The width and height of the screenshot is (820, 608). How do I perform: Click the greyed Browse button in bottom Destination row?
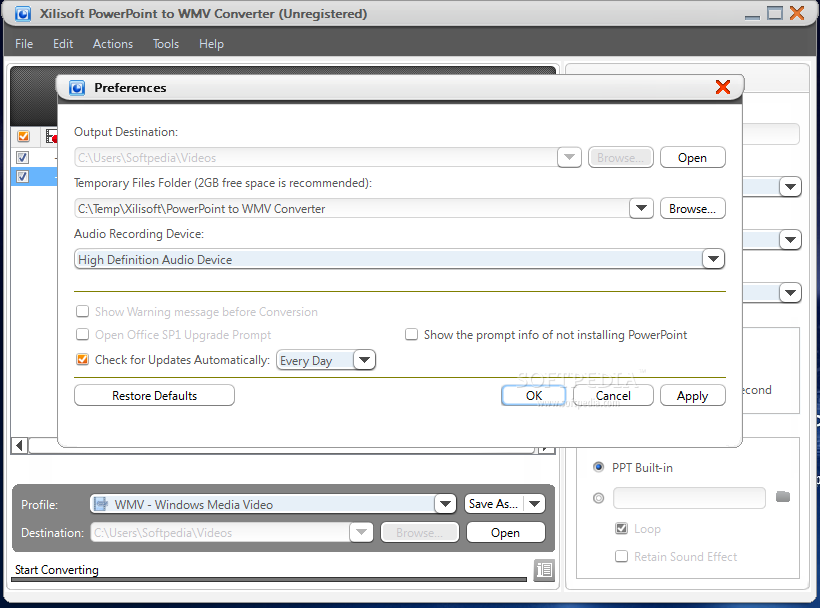[x=419, y=532]
